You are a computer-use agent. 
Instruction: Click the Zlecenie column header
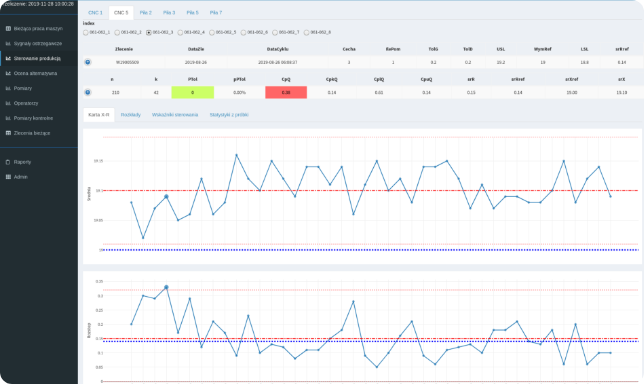pos(124,49)
